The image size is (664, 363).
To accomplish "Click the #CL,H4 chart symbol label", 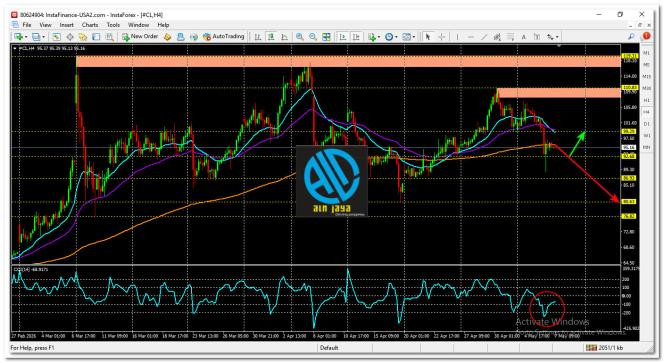I will (26, 48).
